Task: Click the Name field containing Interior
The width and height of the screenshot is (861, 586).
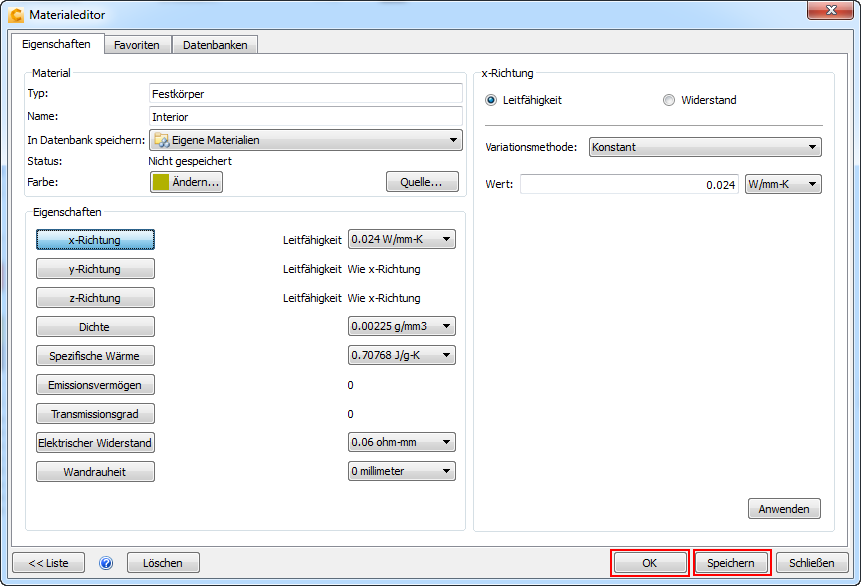Action: tap(306, 117)
